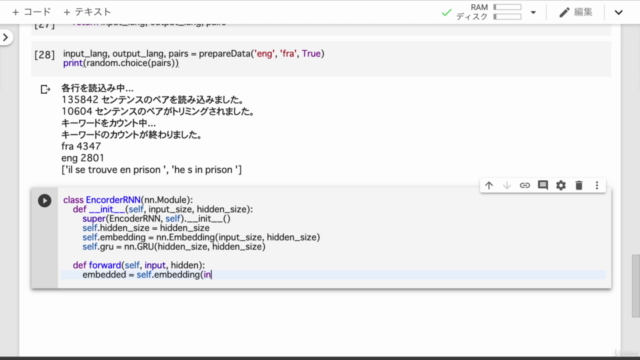This screenshot has width=640, height=360.
Task: Open cell editor settings gear
Action: click(x=561, y=185)
